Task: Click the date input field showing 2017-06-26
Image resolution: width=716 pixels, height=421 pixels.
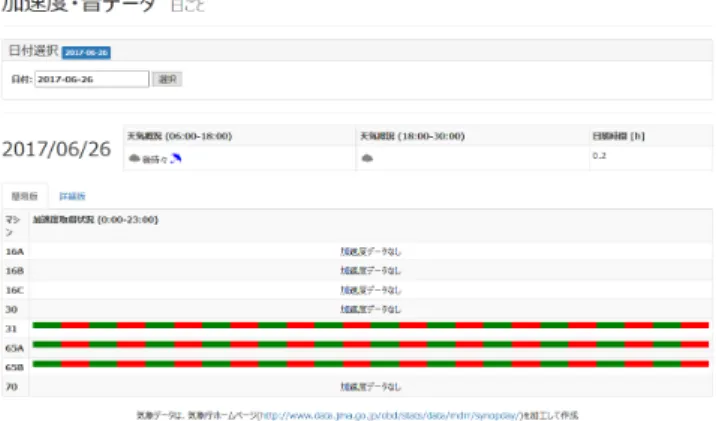Action: tap(92, 79)
